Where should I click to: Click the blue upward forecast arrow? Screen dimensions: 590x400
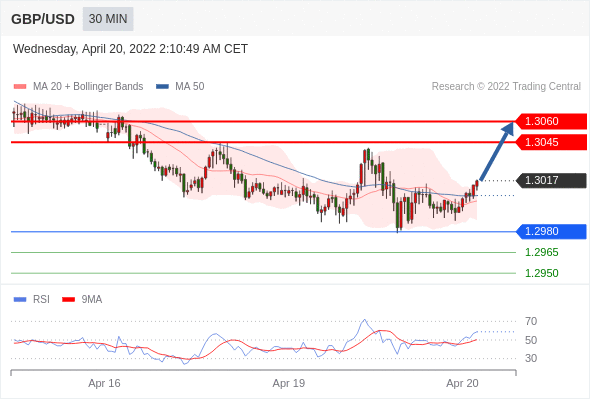click(496, 151)
